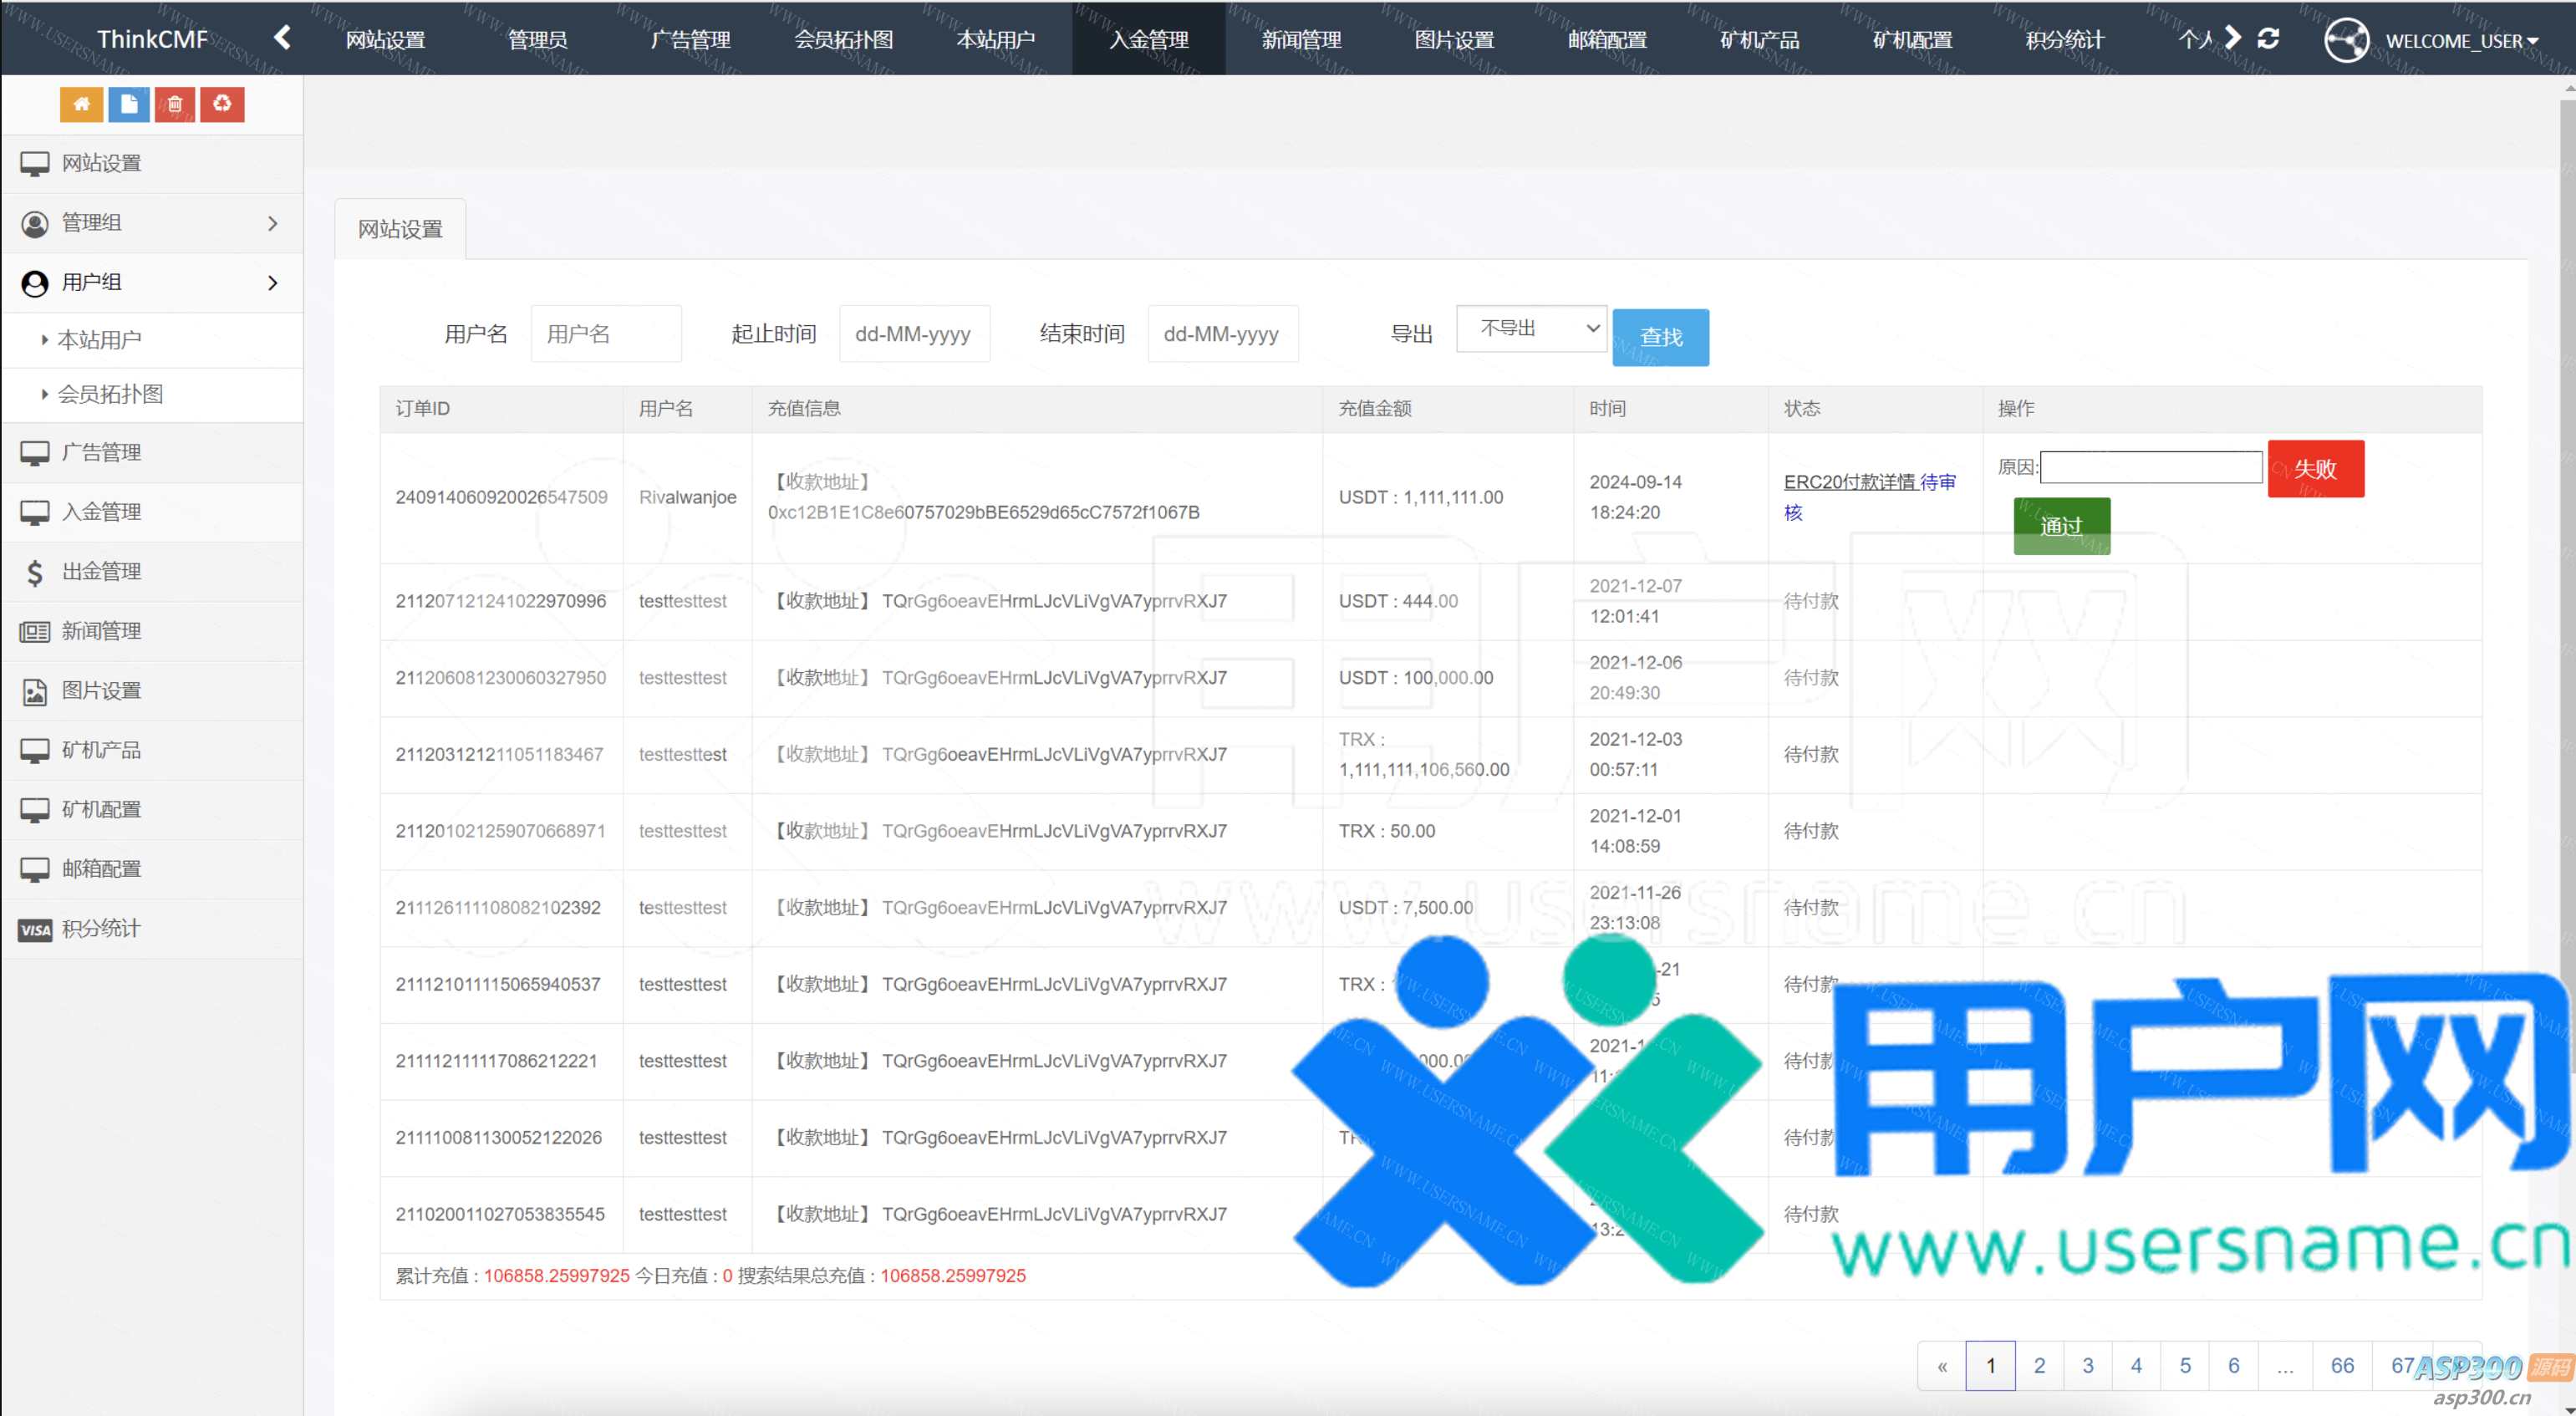
Task: Click the red 失败 reject button
Action: [2314, 469]
